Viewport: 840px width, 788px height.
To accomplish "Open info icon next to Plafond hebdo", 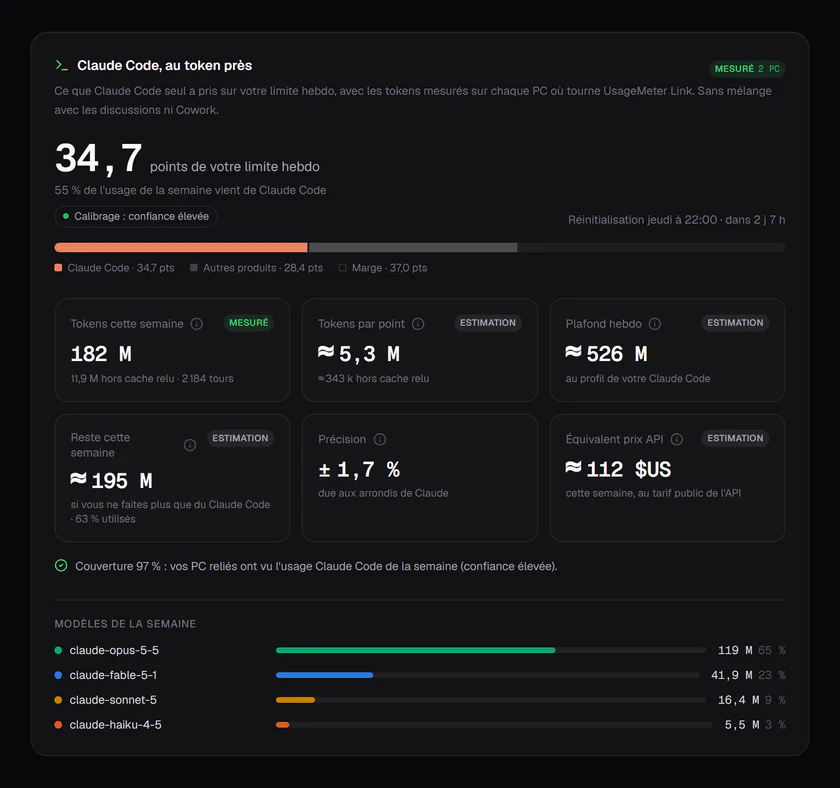I will click(x=655, y=324).
